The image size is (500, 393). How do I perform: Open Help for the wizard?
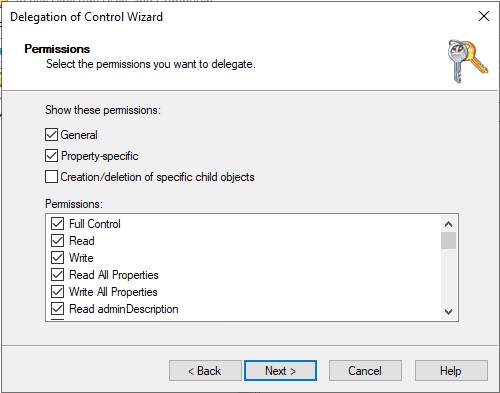[451, 370]
